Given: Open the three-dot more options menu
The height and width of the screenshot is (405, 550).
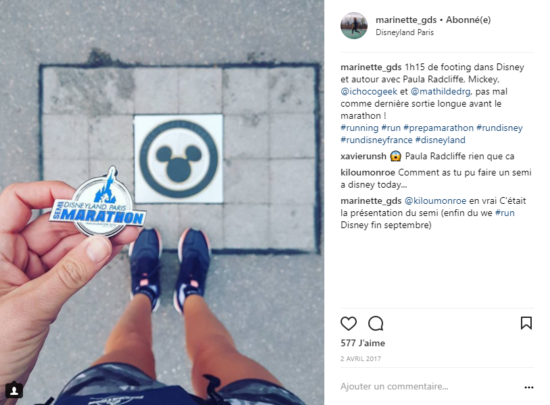Looking at the screenshot, I should pyautogui.click(x=529, y=387).
